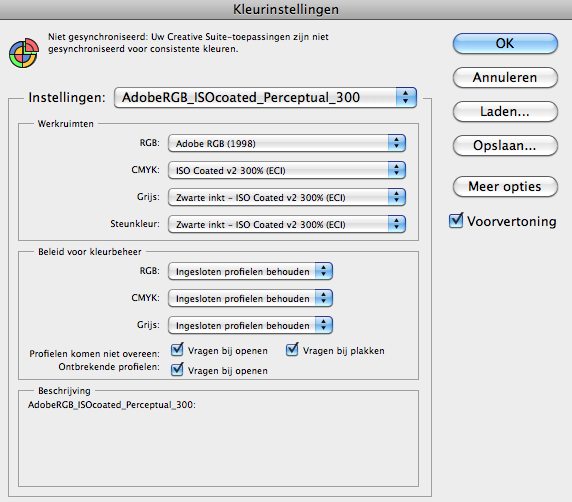Open the CMYK color management policy dropdown

[250, 298]
